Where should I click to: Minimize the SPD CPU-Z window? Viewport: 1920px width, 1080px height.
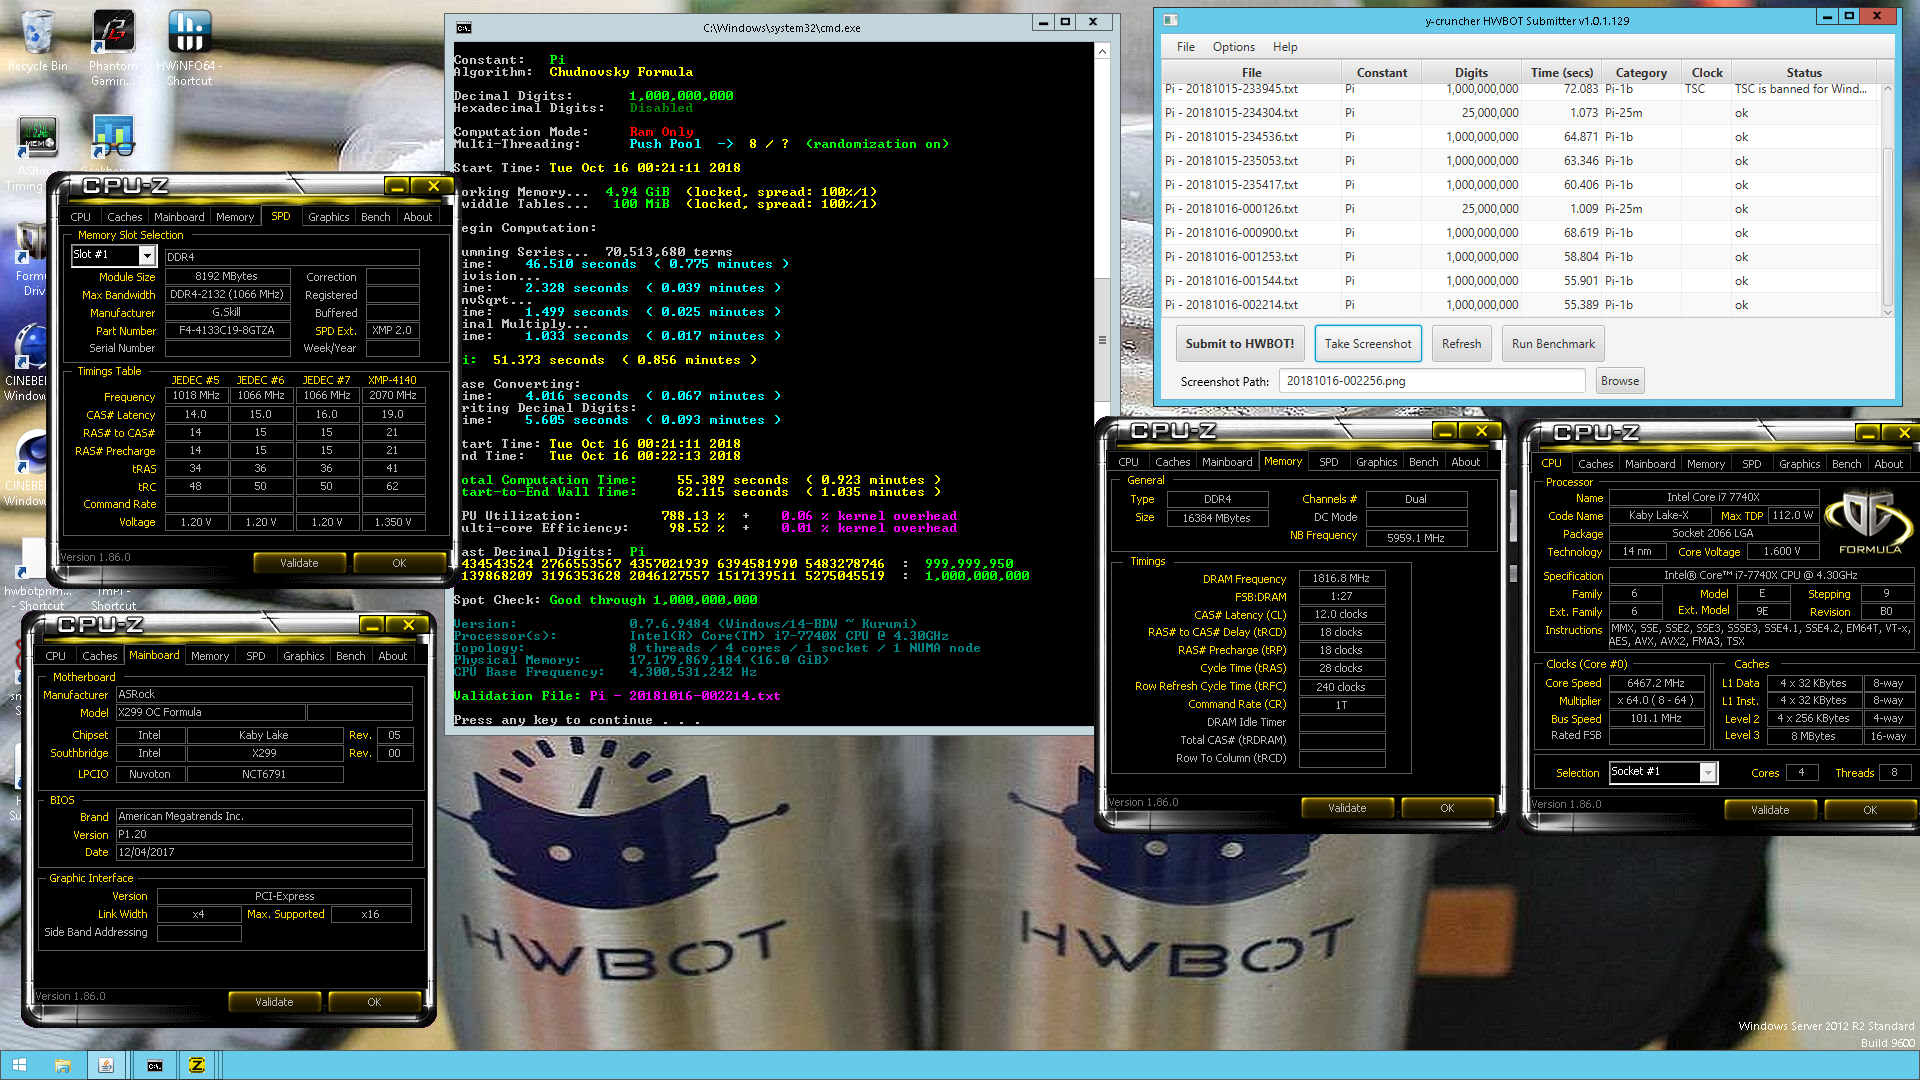tap(397, 186)
